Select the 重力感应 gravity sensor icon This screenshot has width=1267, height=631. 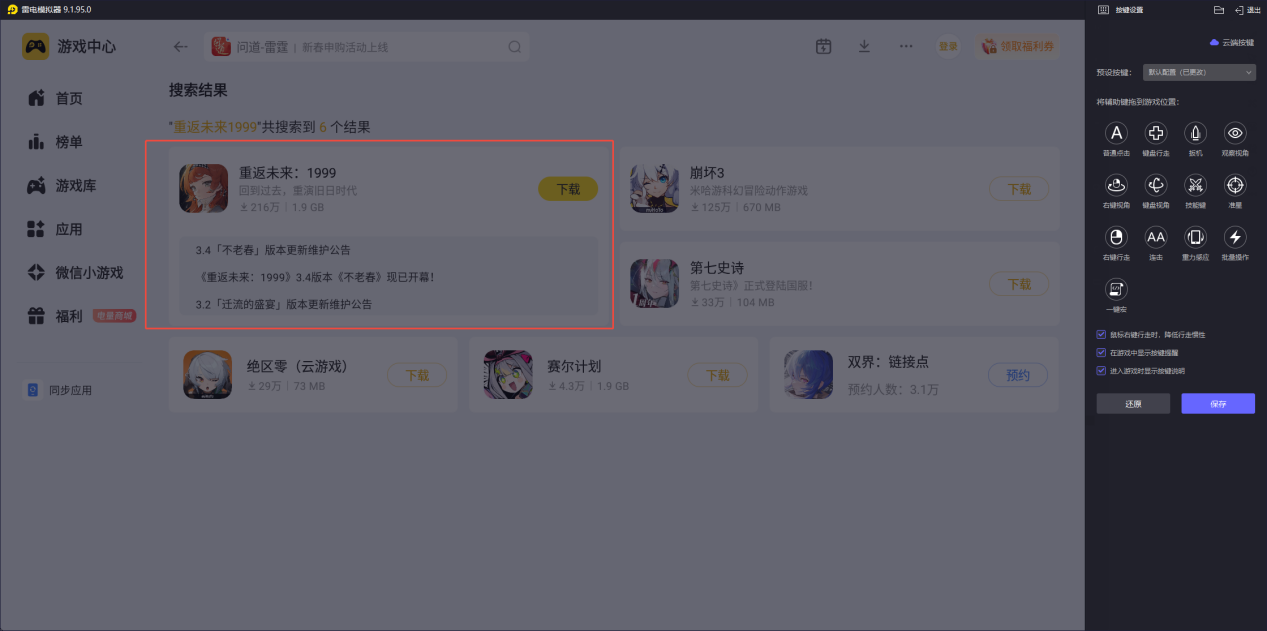[x=1195, y=237]
